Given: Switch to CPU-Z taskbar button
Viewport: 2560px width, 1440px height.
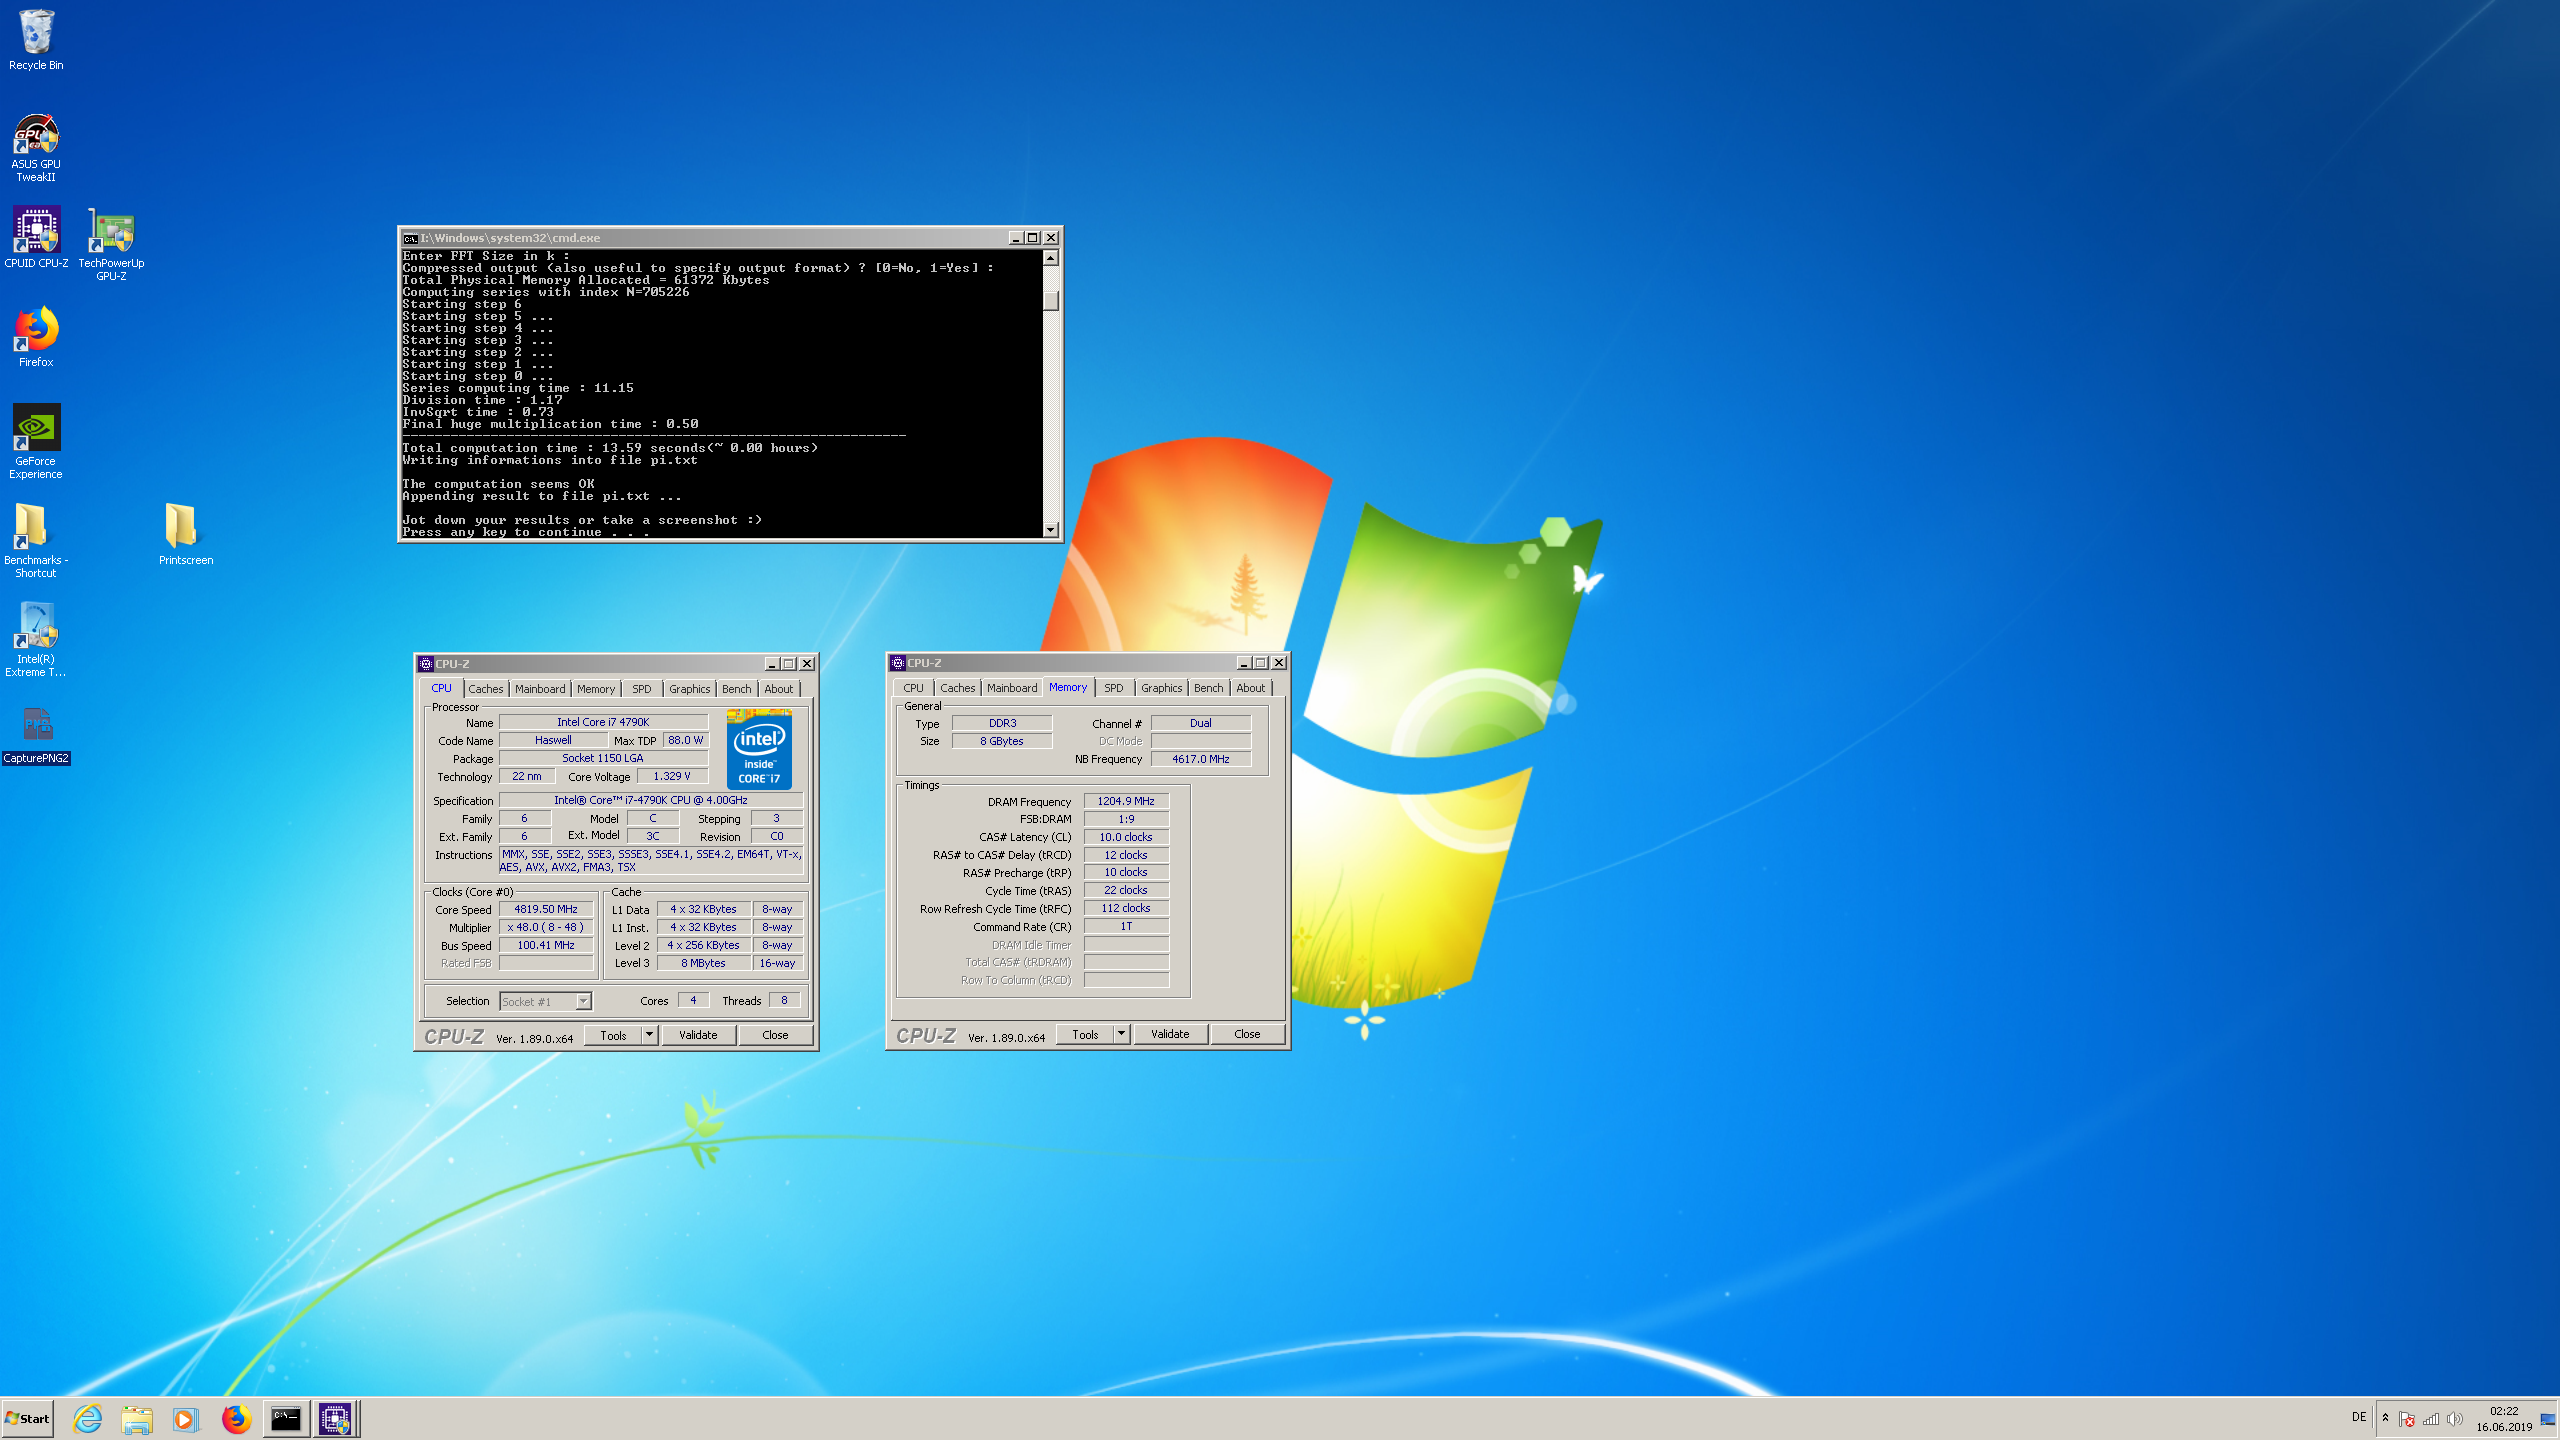Looking at the screenshot, I should click(x=335, y=1418).
